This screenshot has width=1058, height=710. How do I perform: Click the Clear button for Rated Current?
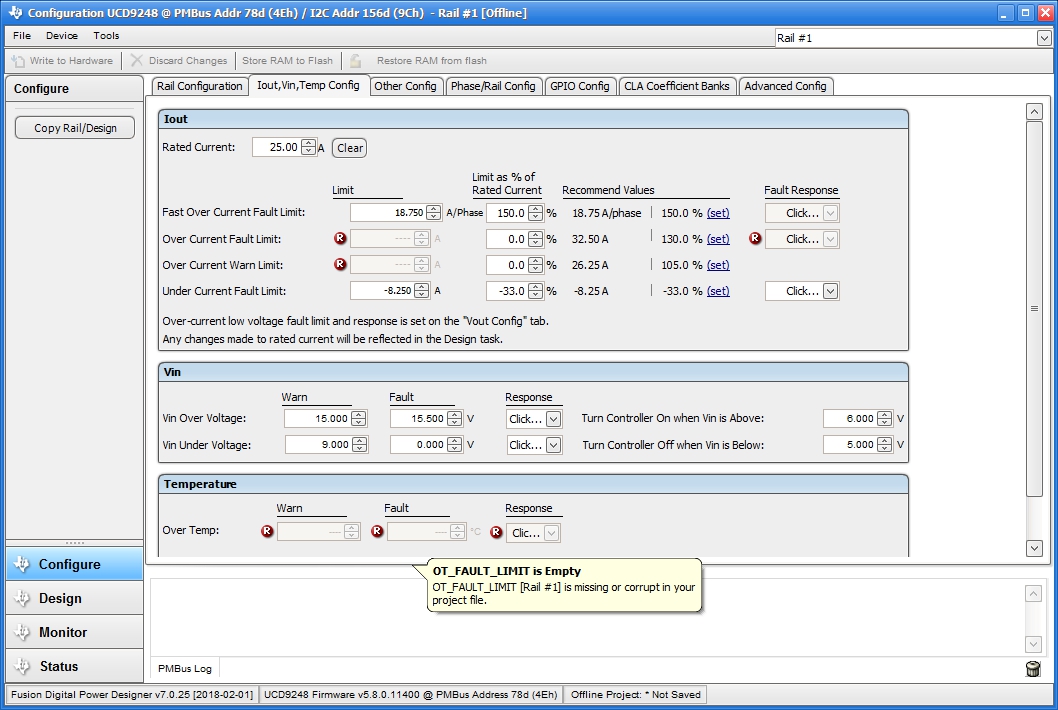click(x=350, y=148)
